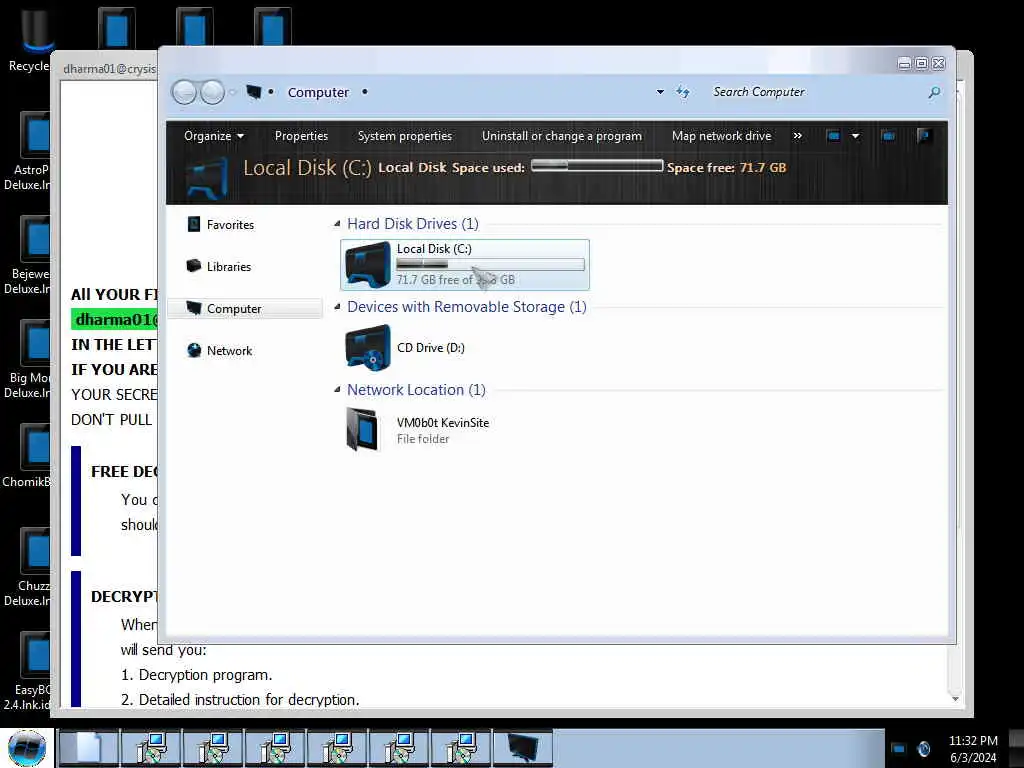Select the ChomikBox desktop icon
Viewport: 1024px width, 768px height.
[x=26, y=456]
